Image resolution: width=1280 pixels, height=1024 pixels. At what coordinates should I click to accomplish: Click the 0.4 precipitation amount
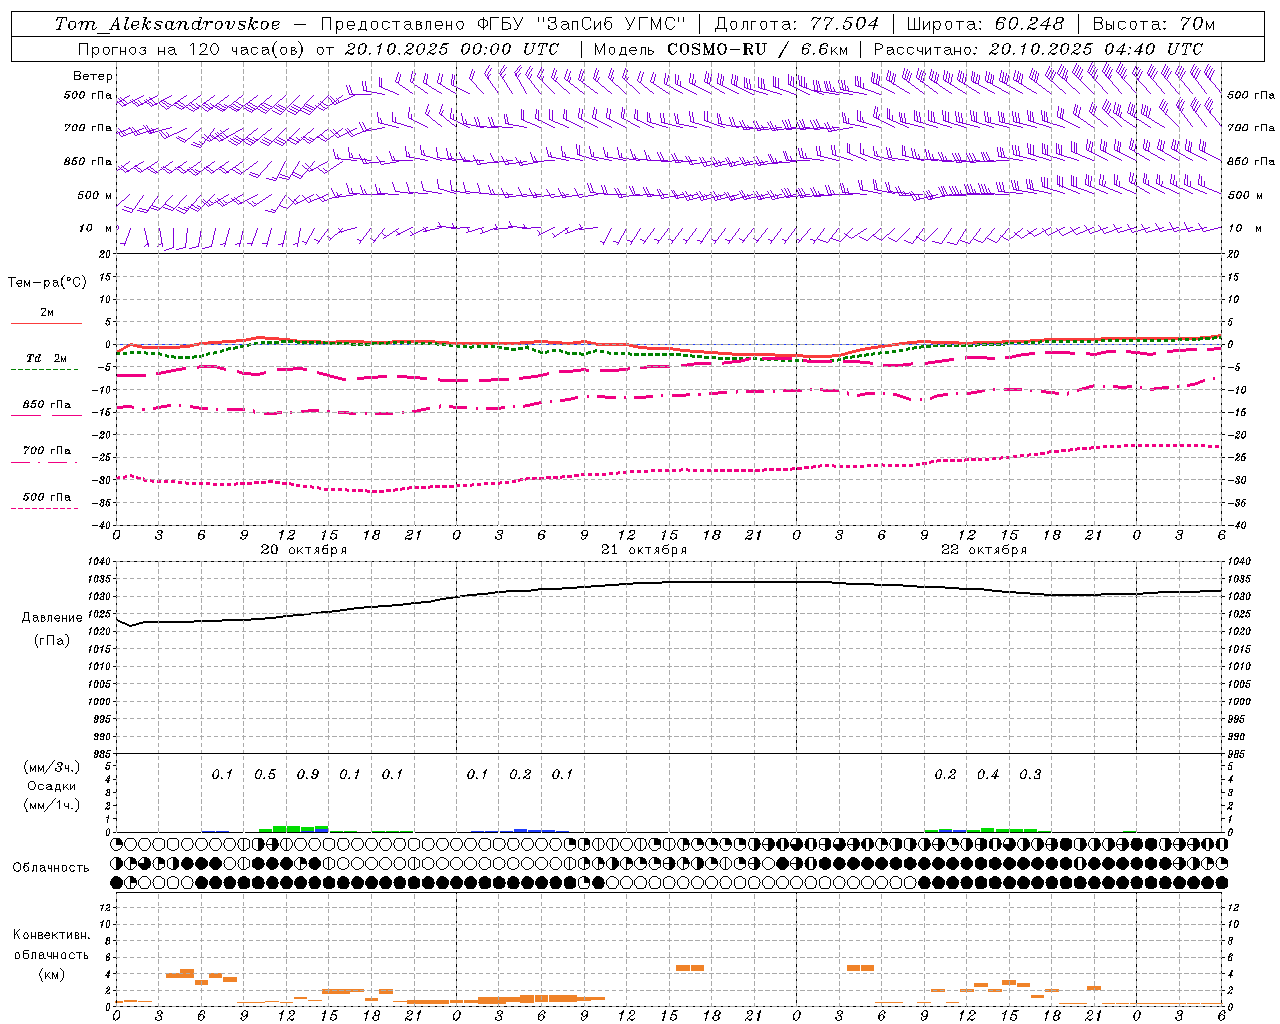click(988, 775)
